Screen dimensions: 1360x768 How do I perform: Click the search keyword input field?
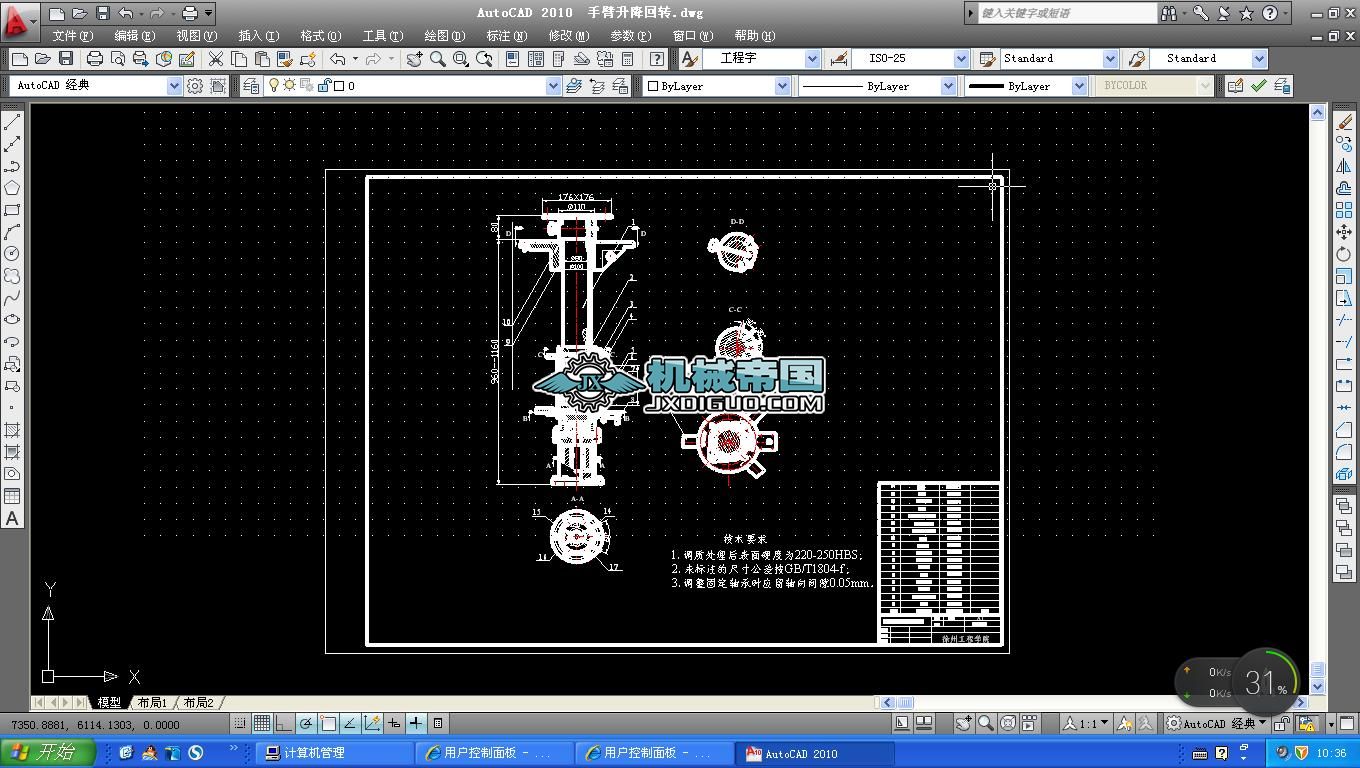point(1066,13)
